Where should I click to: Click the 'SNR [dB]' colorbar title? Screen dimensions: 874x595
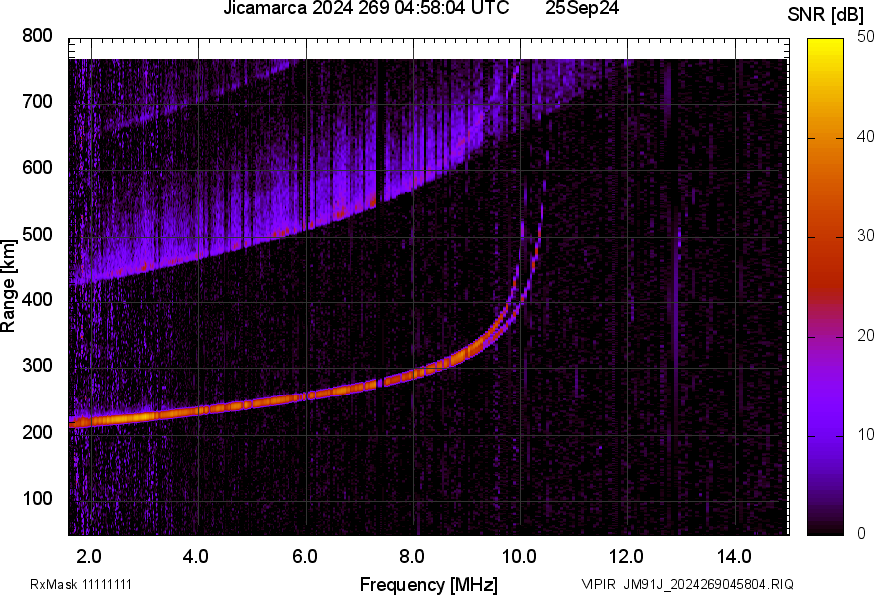825,15
